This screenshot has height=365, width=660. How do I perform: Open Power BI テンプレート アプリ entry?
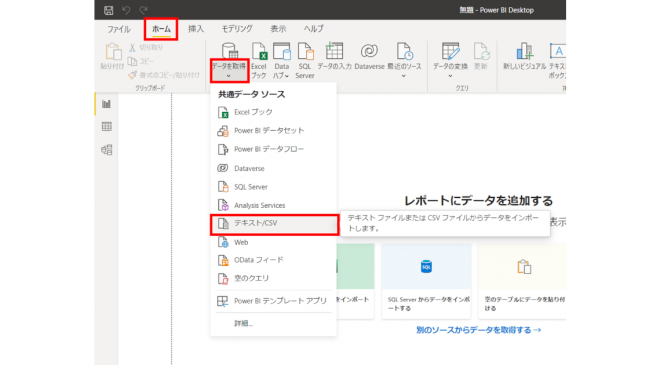tap(273, 301)
